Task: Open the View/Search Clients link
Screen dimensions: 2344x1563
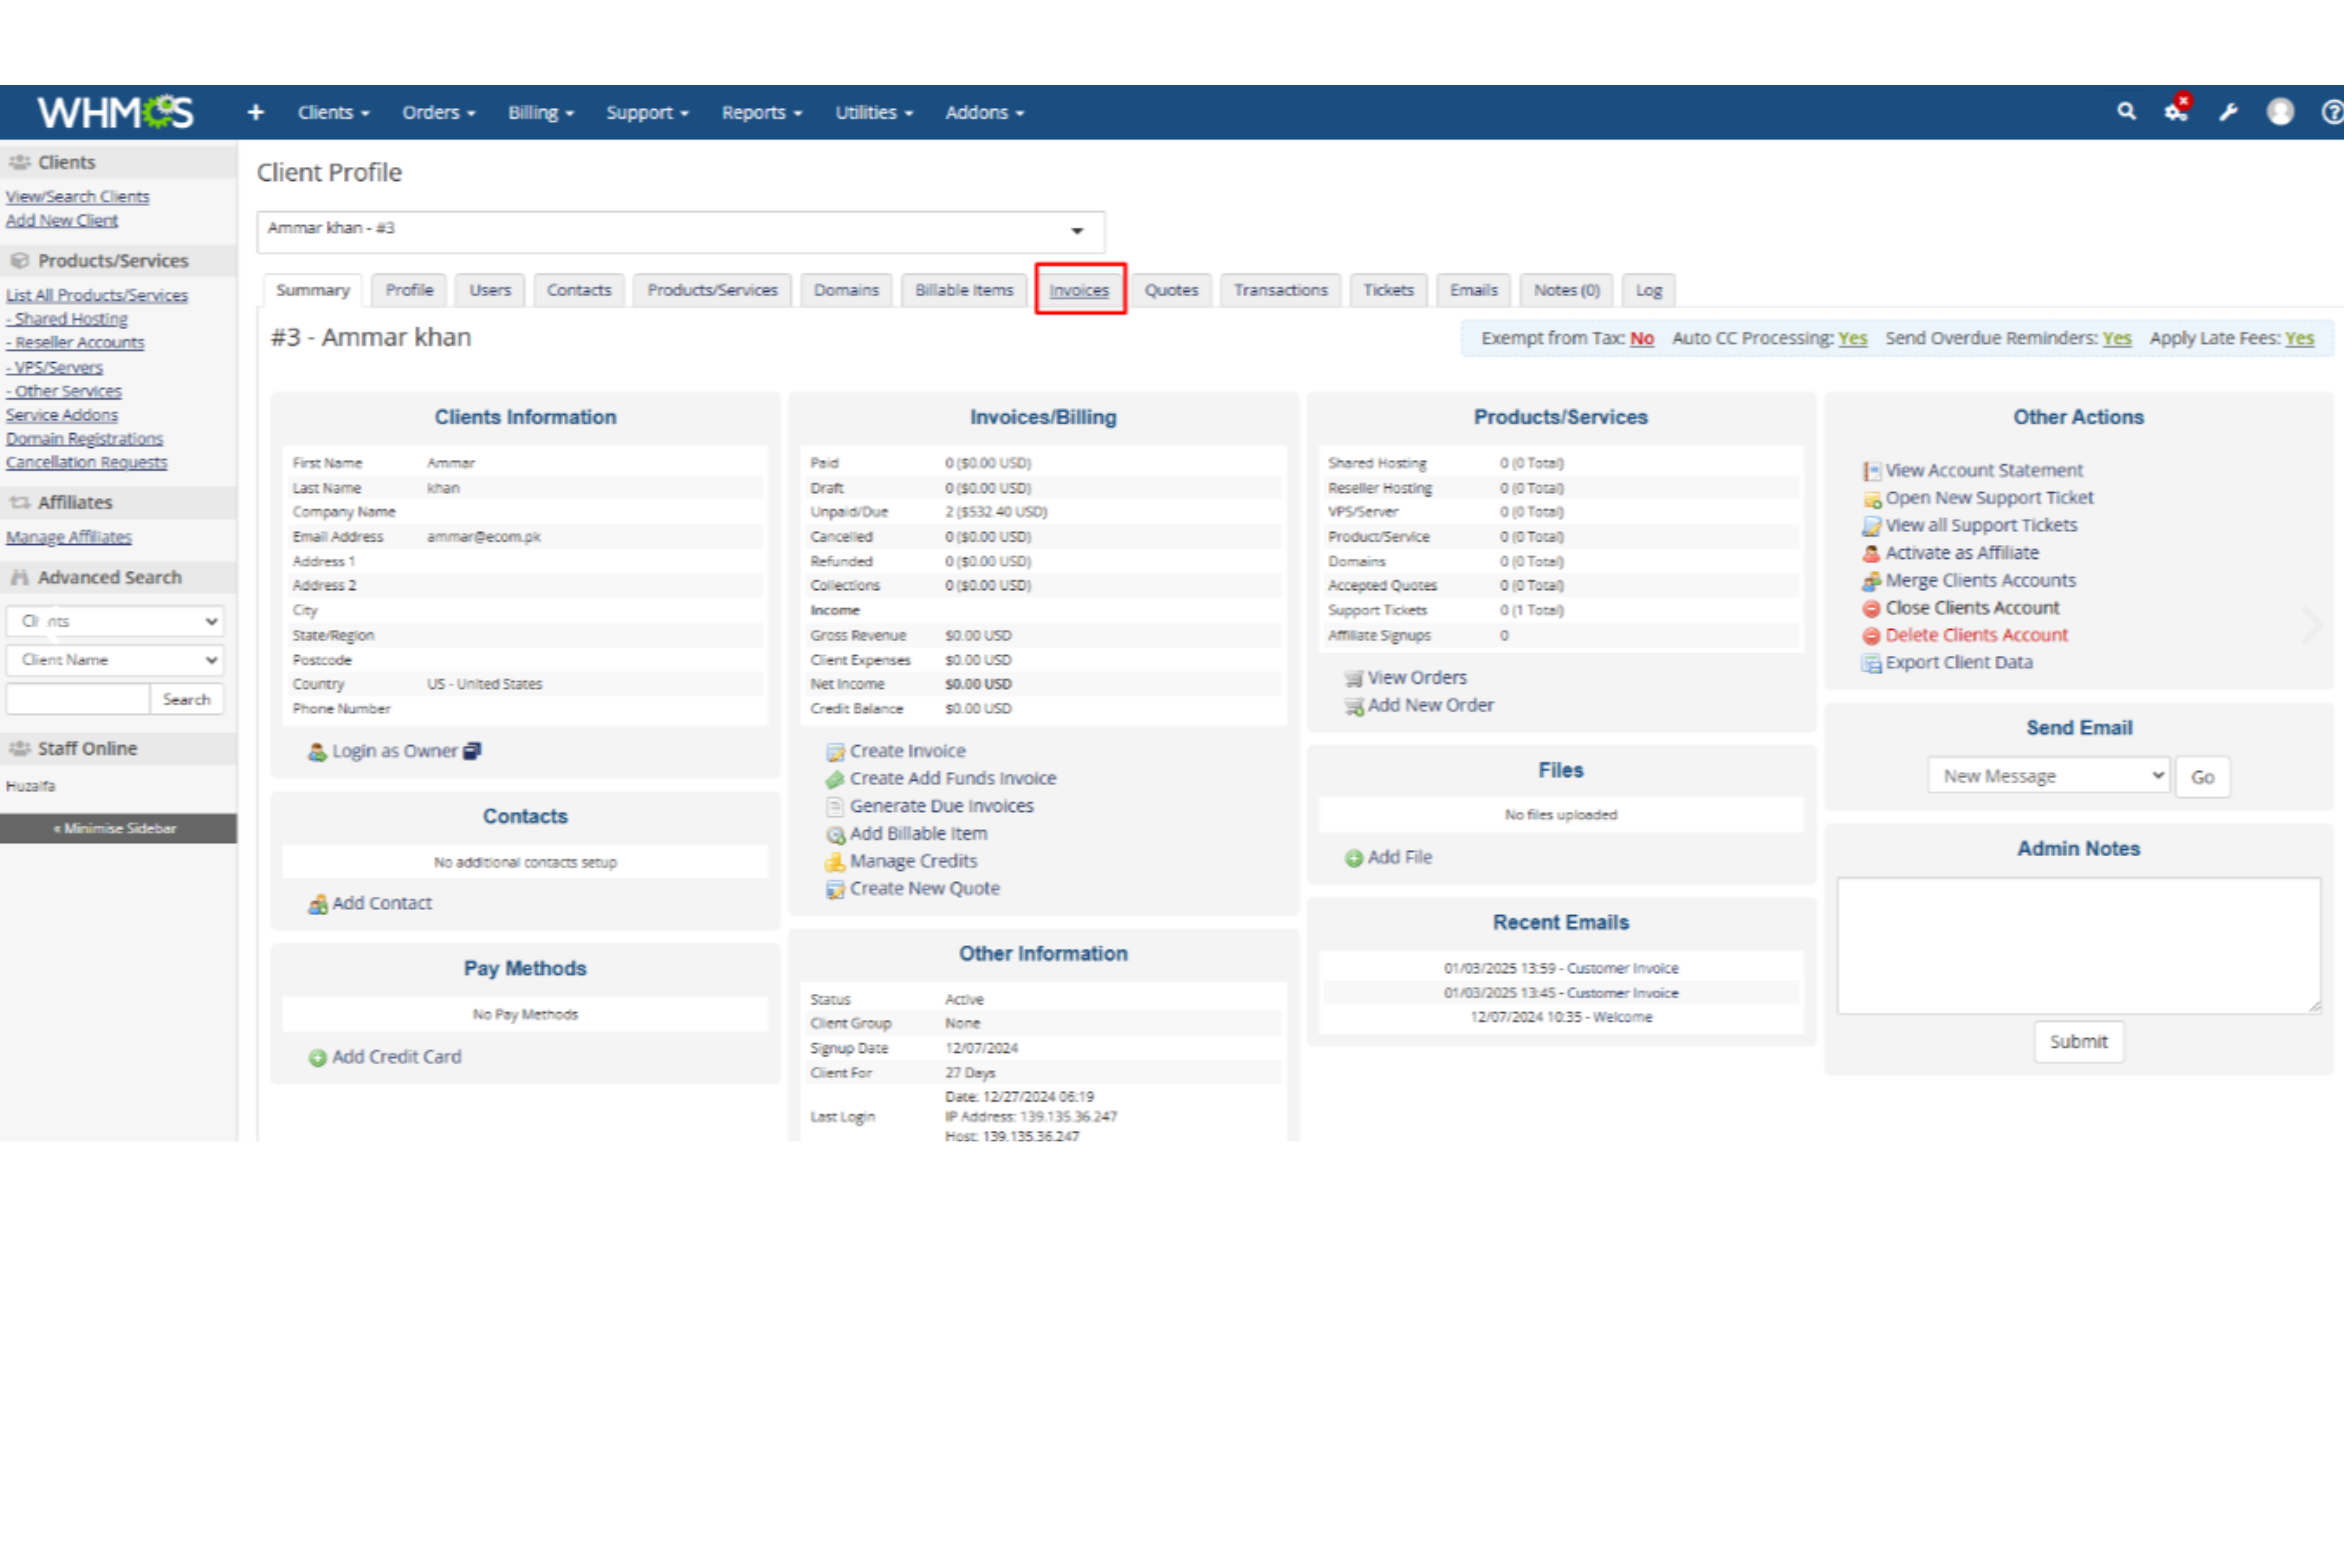Action: (x=77, y=197)
